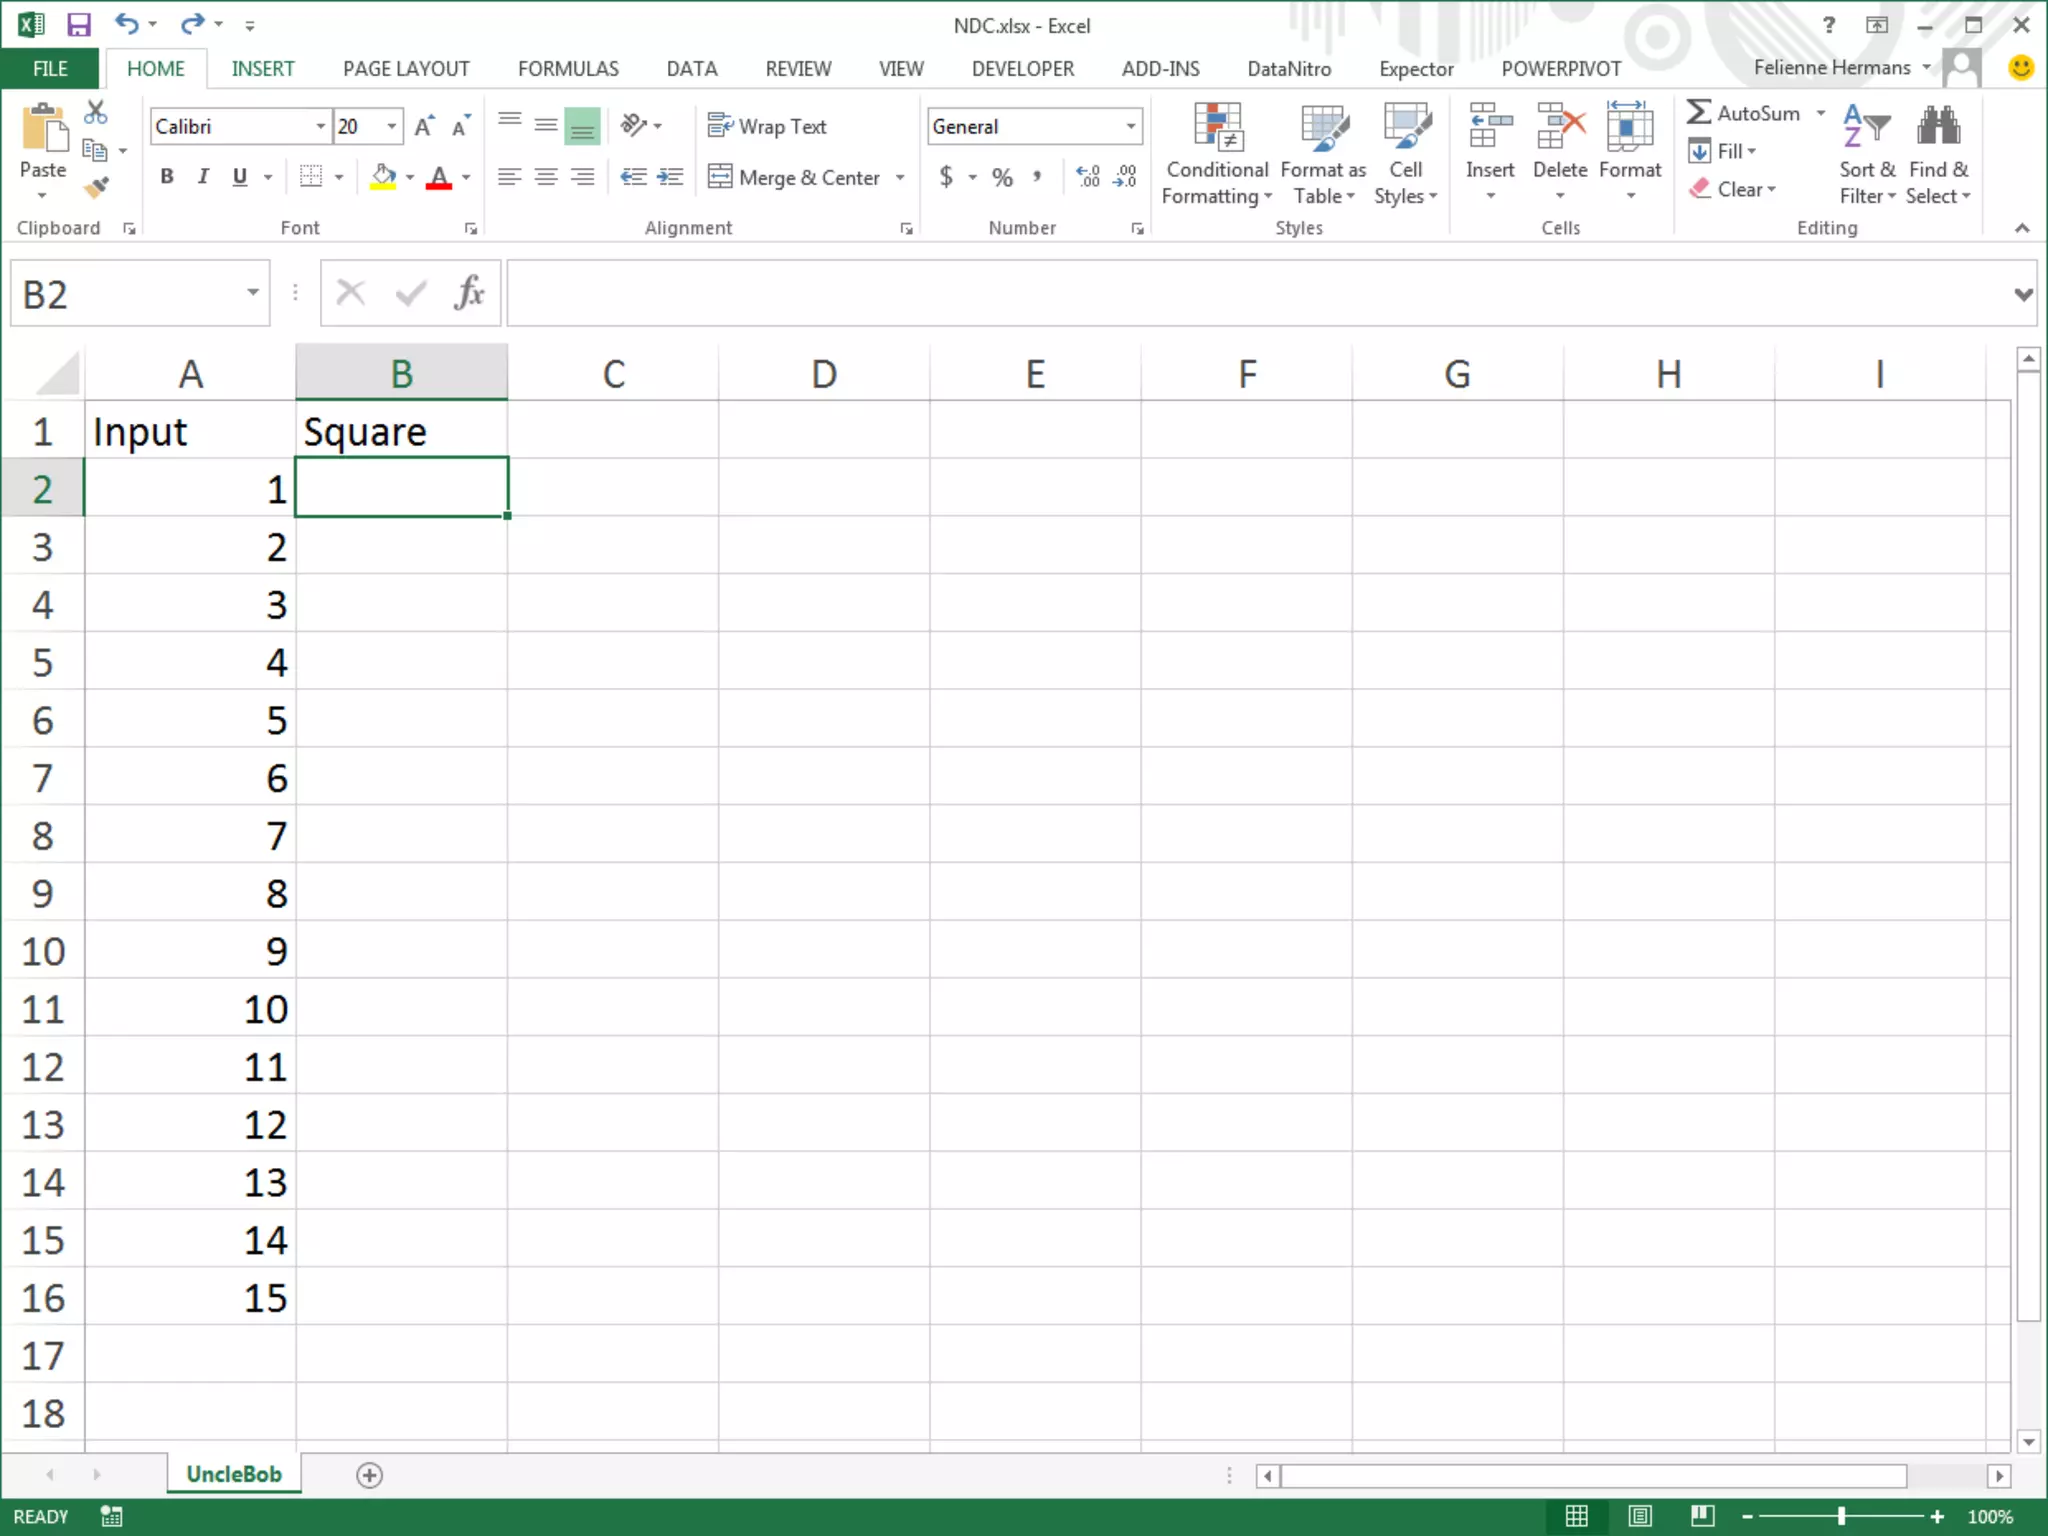
Task: Click the Increase Decimal icon
Action: (1088, 177)
